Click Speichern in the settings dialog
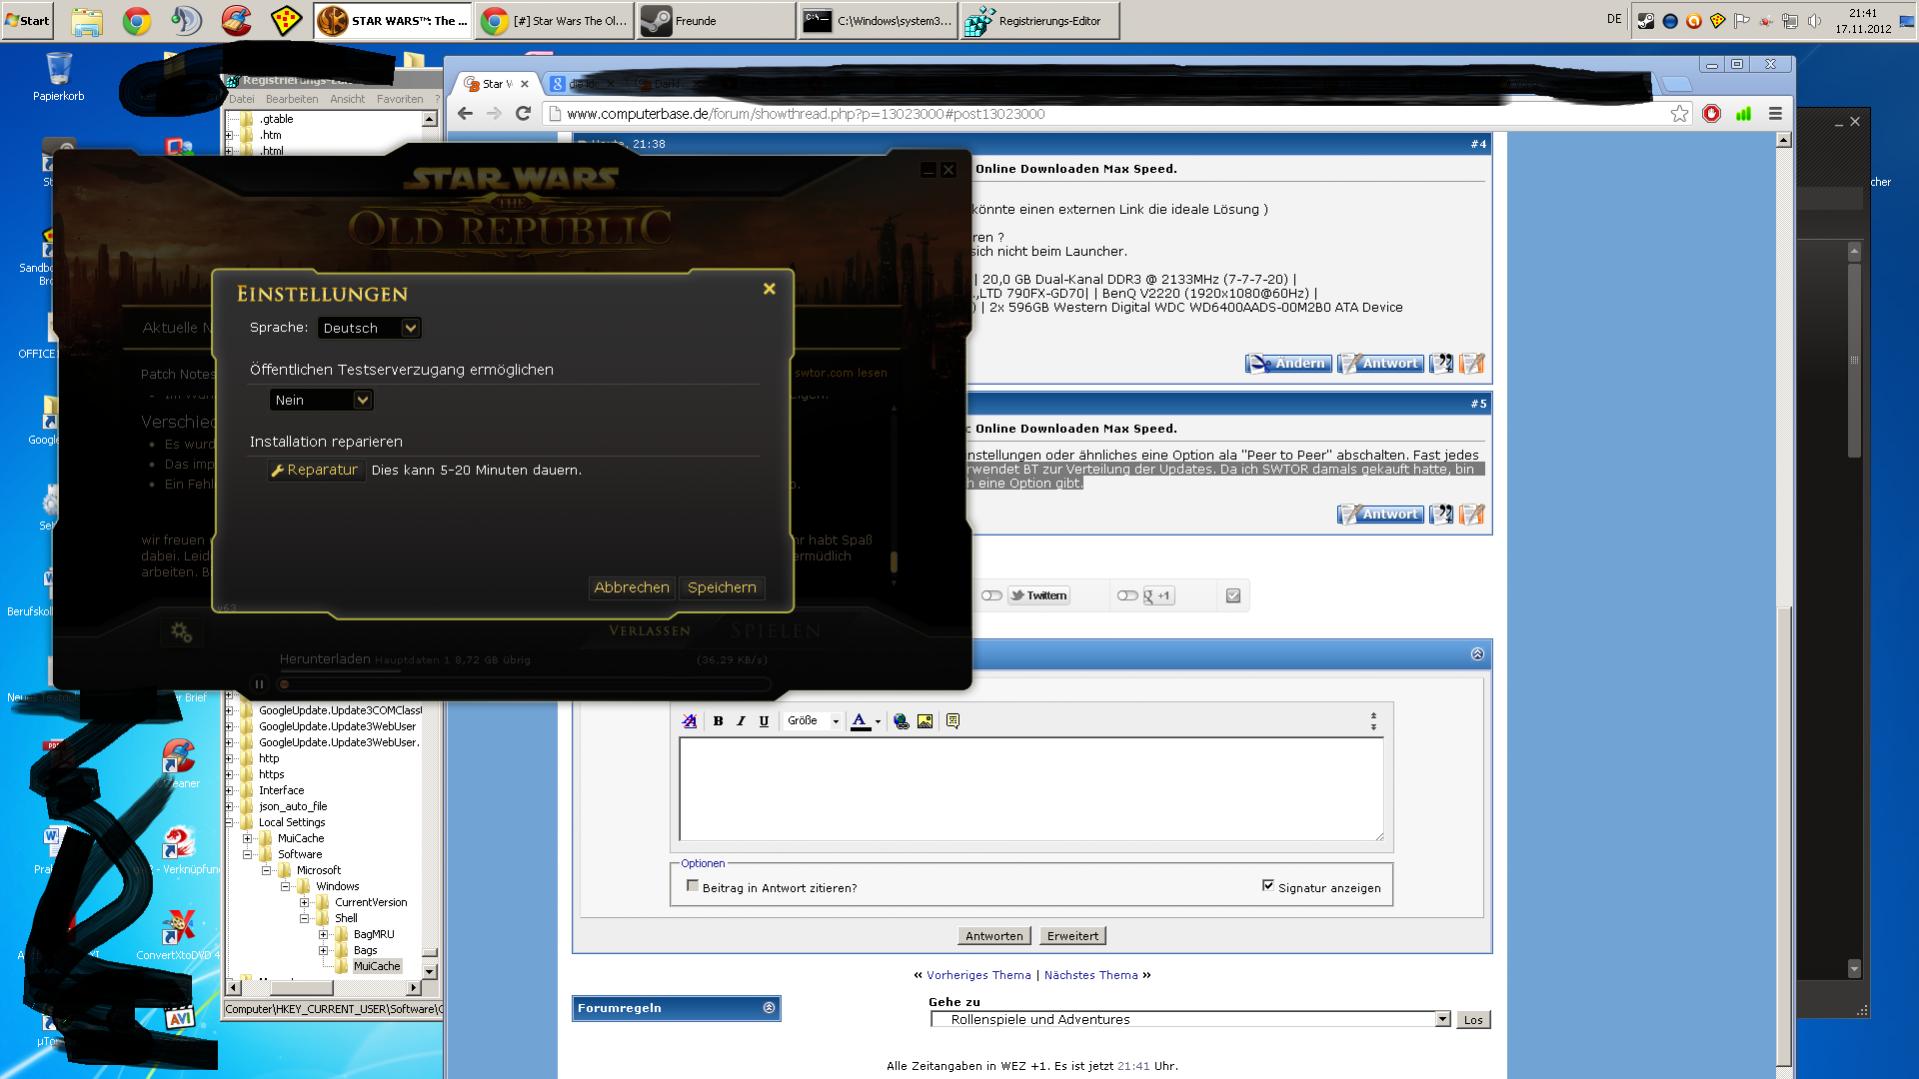The width and height of the screenshot is (1919, 1079). pyautogui.click(x=722, y=588)
